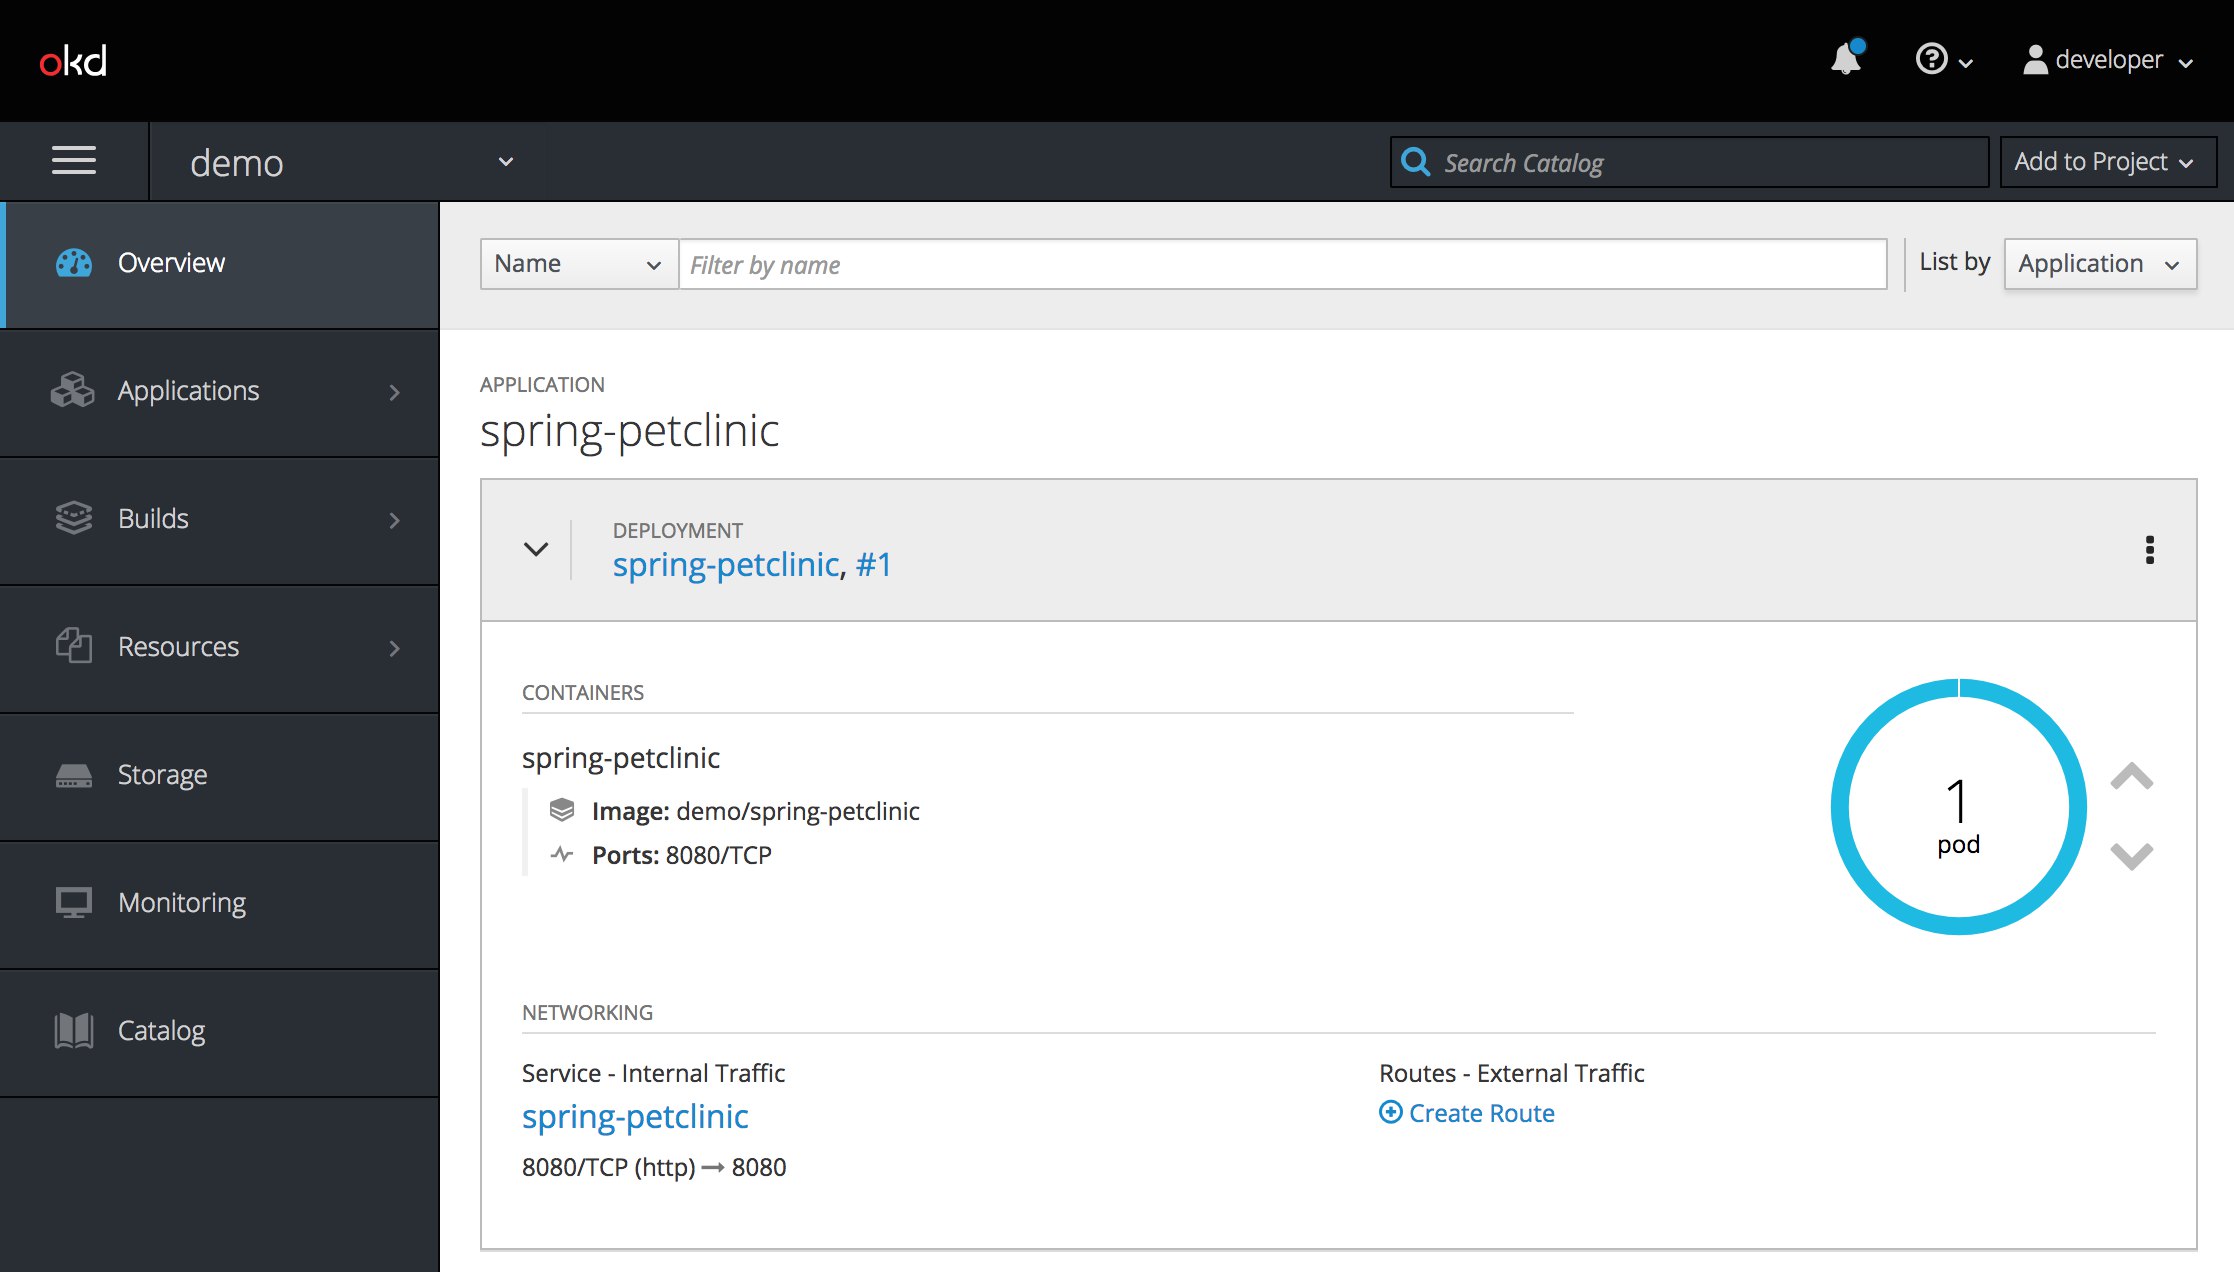
Task: Open the spring-petclinic service link
Action: tap(635, 1117)
